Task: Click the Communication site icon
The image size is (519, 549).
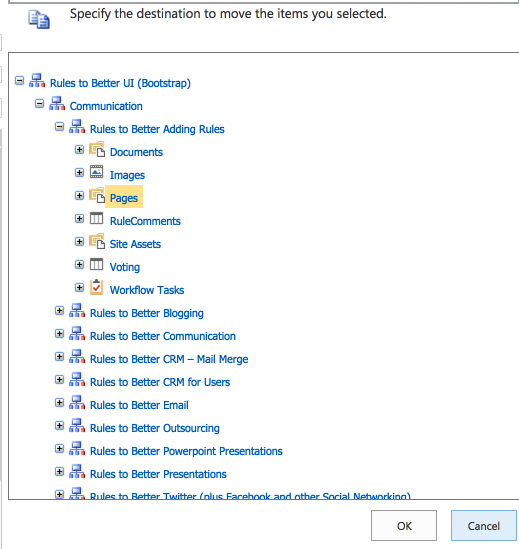Action: point(57,103)
